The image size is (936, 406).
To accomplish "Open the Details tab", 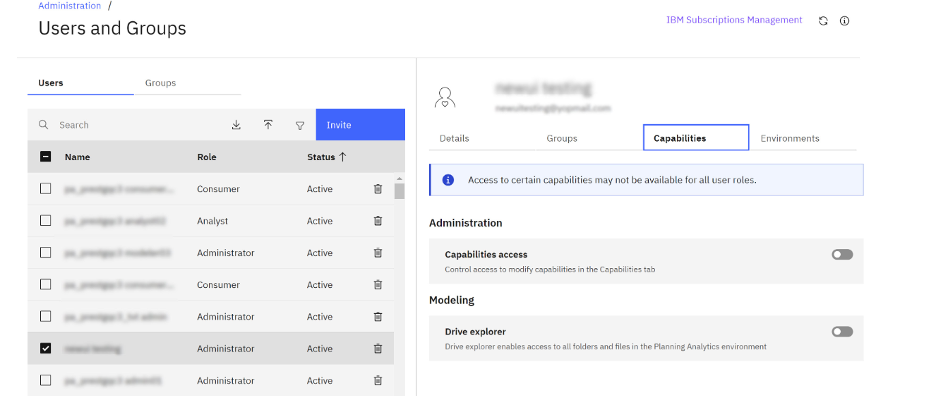I will (x=482, y=138).
